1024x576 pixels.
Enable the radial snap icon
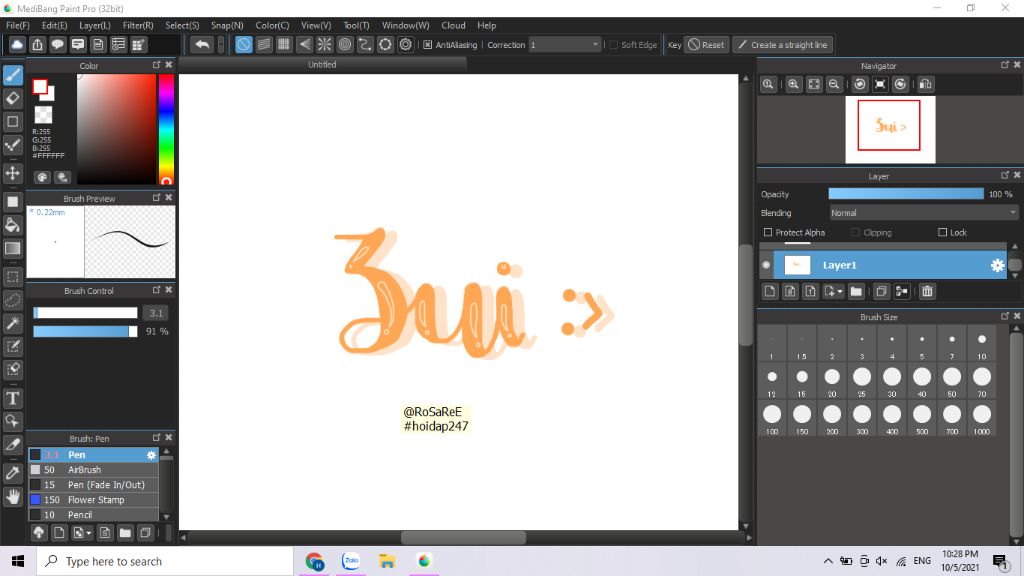[325, 44]
